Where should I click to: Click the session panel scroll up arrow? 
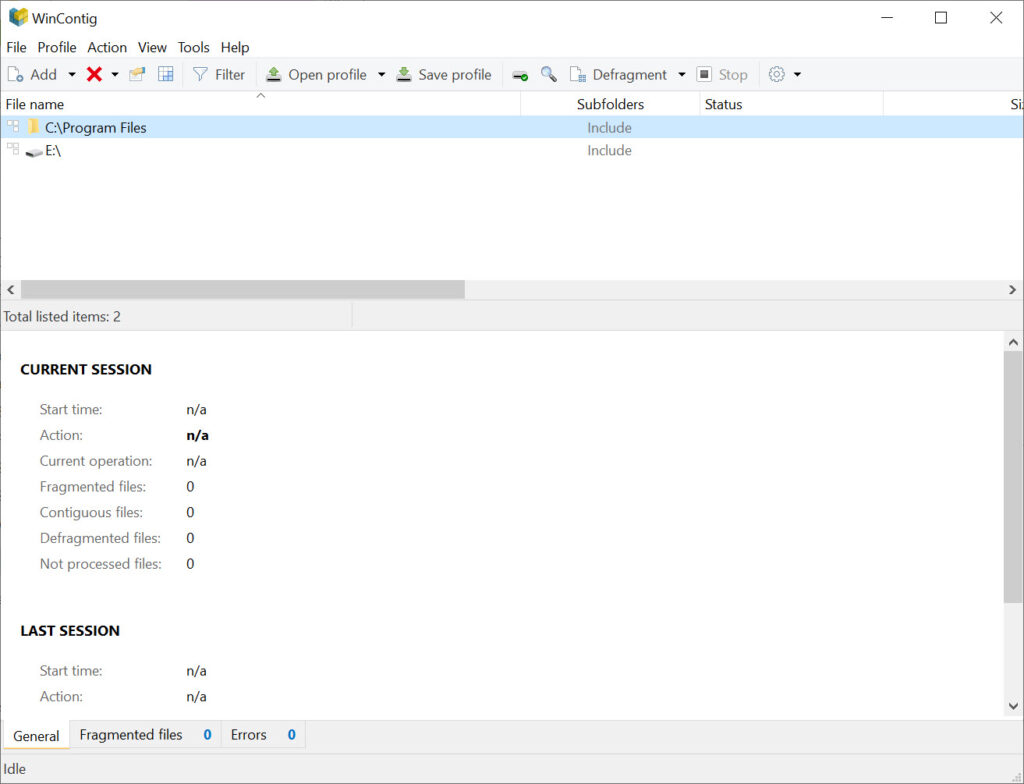point(1013,342)
